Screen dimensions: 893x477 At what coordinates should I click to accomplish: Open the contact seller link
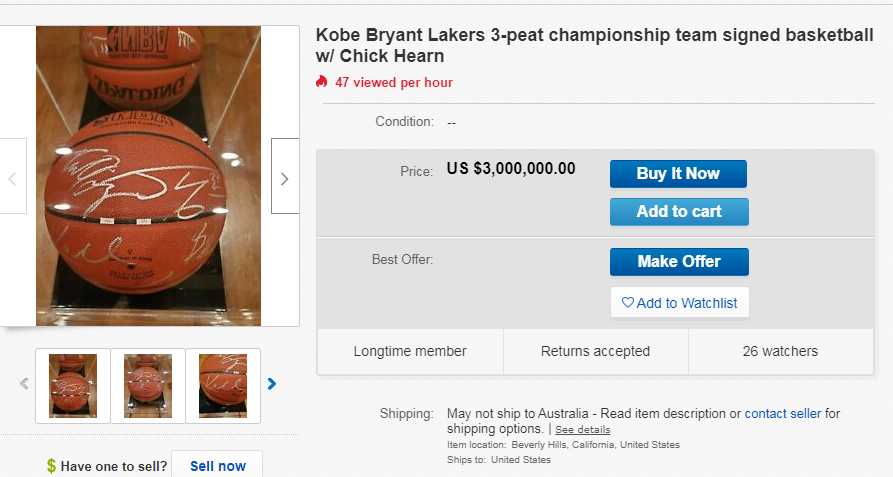tap(782, 413)
